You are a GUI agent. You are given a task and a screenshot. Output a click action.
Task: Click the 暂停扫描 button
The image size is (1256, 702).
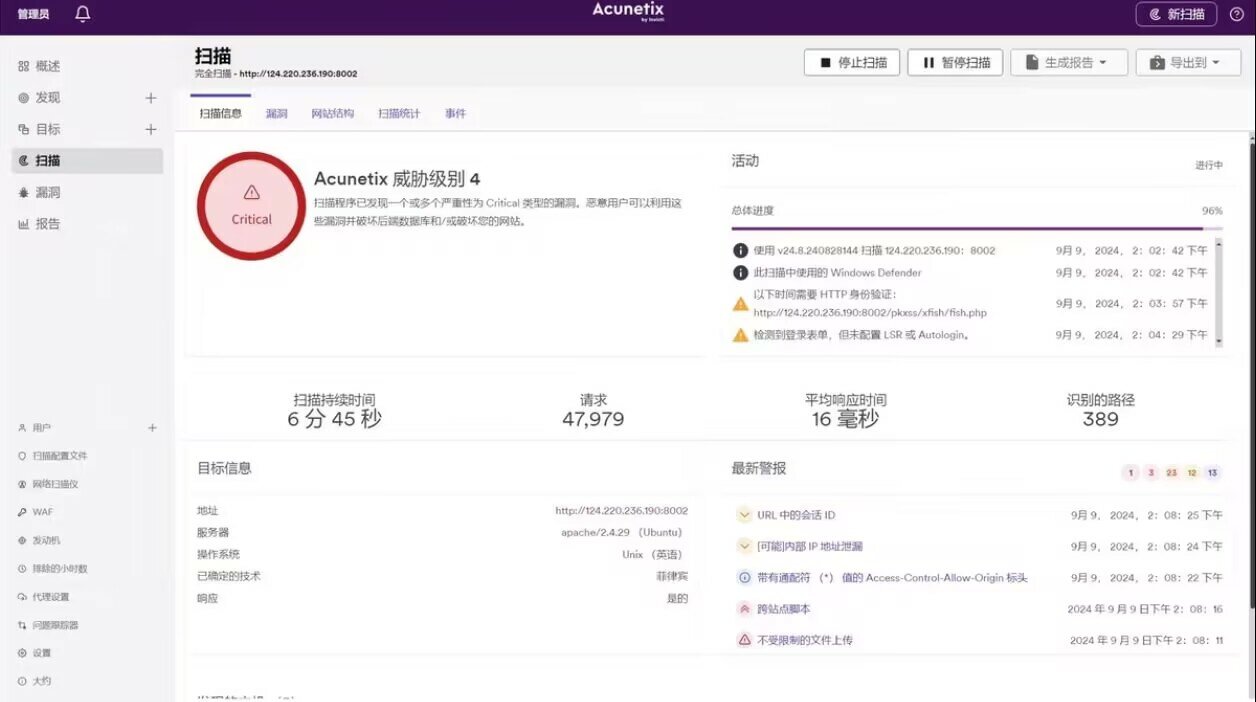955,62
